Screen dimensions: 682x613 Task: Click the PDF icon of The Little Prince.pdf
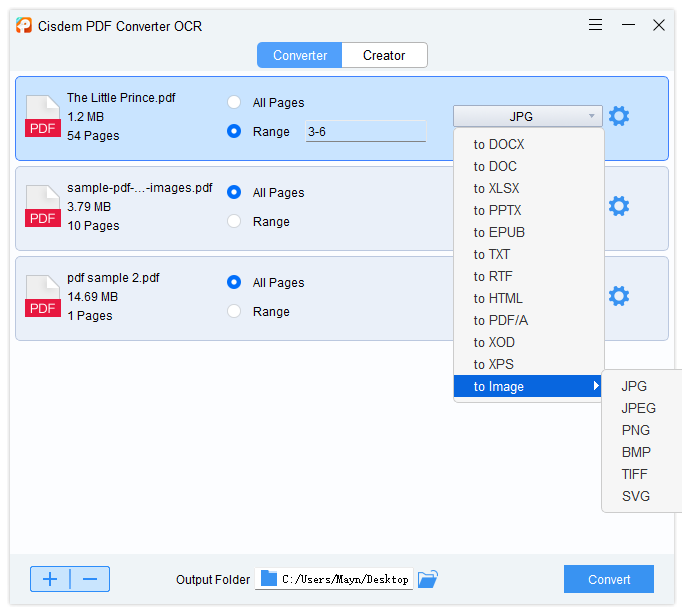tap(43, 117)
